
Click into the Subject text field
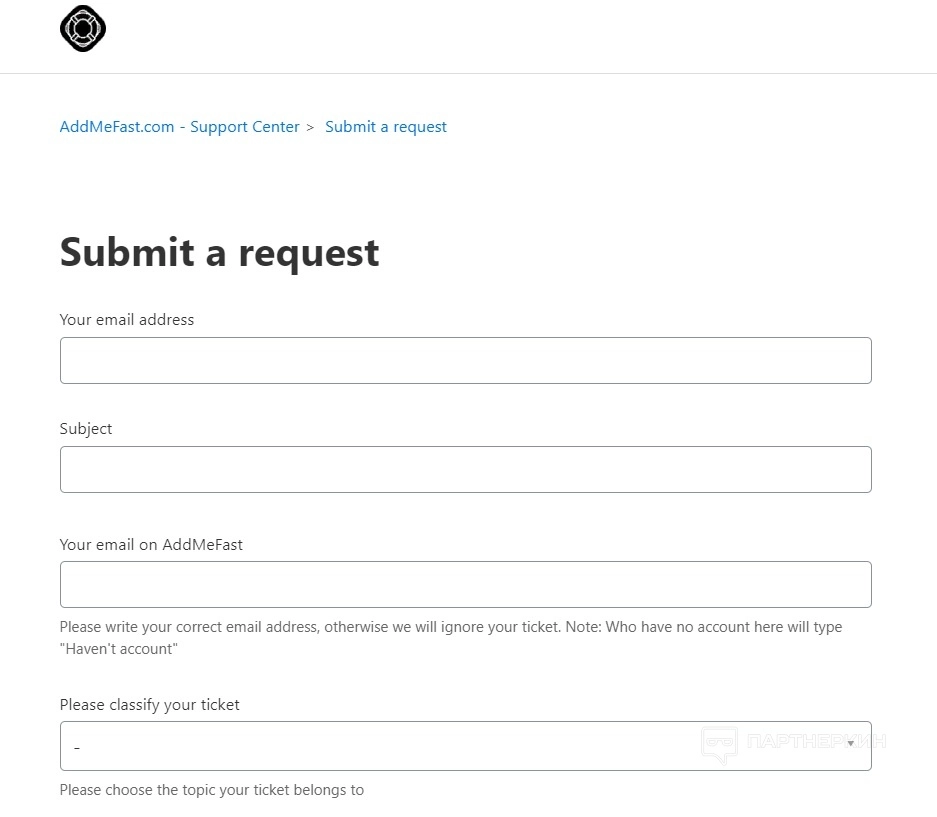click(465, 469)
